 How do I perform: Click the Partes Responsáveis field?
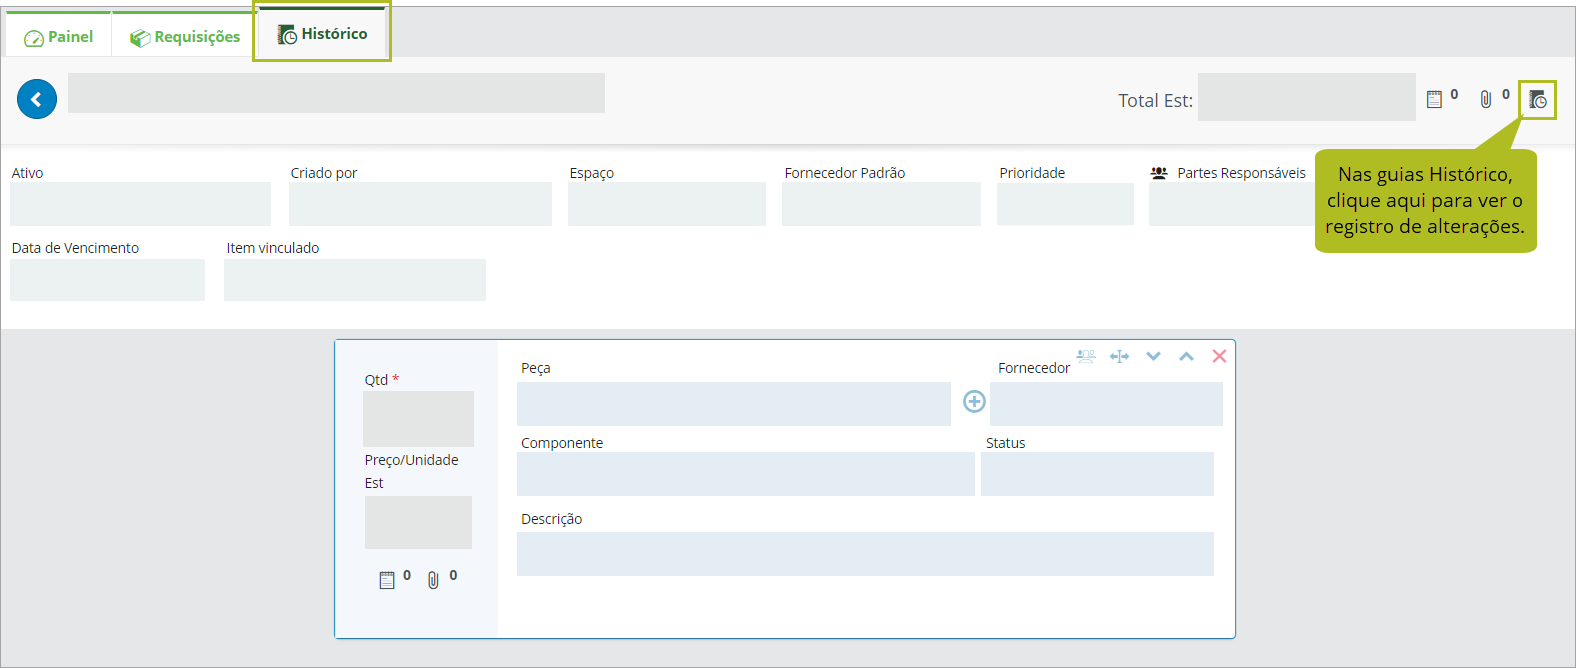(x=1232, y=204)
